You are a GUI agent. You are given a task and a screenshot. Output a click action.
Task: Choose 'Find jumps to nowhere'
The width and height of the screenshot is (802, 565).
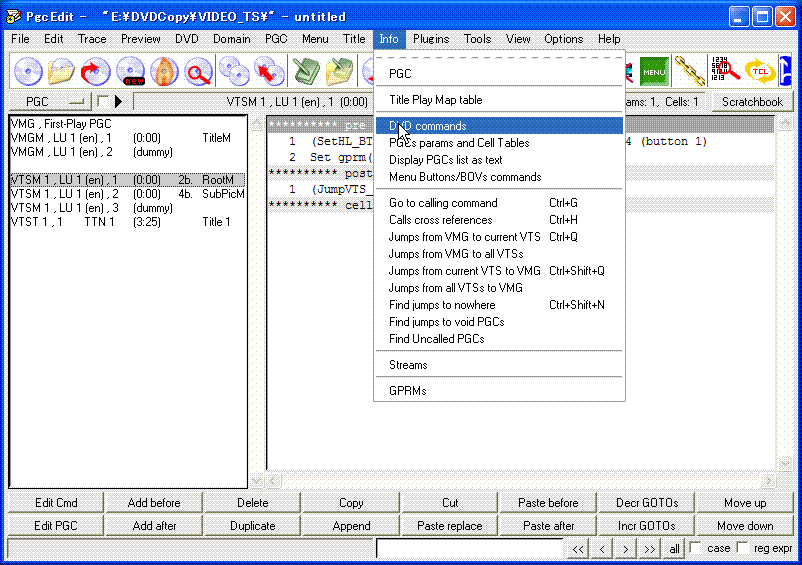point(499,305)
